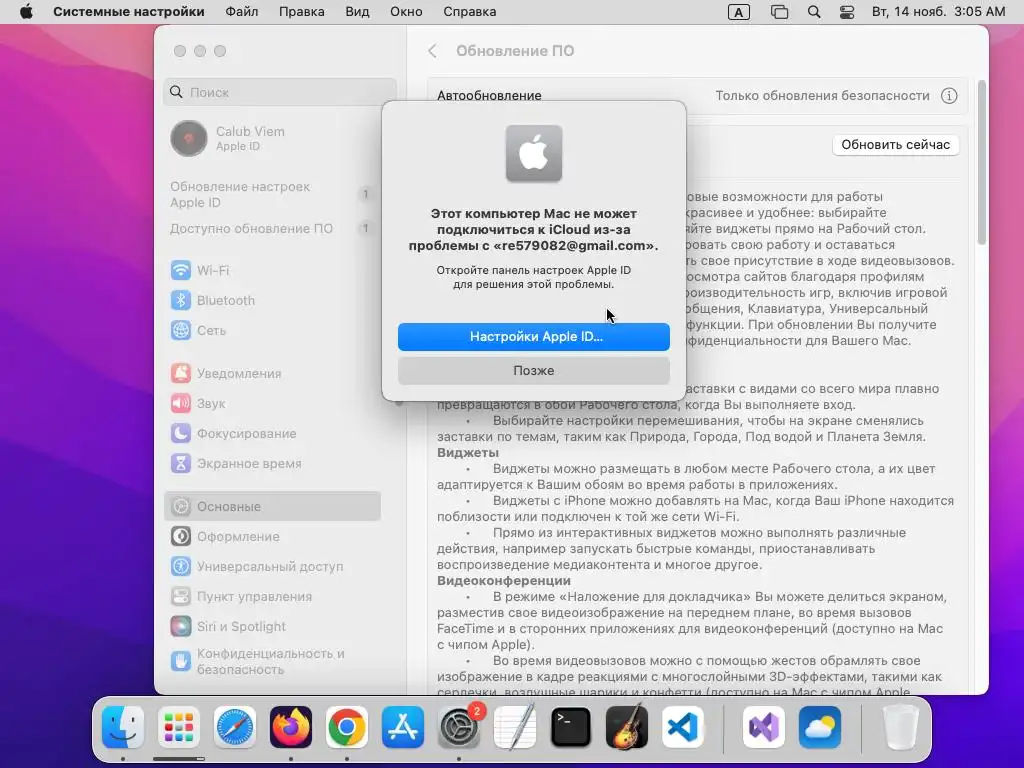1024x768 pixels.
Task: Click the date and time in menu bar
Action: click(x=938, y=12)
